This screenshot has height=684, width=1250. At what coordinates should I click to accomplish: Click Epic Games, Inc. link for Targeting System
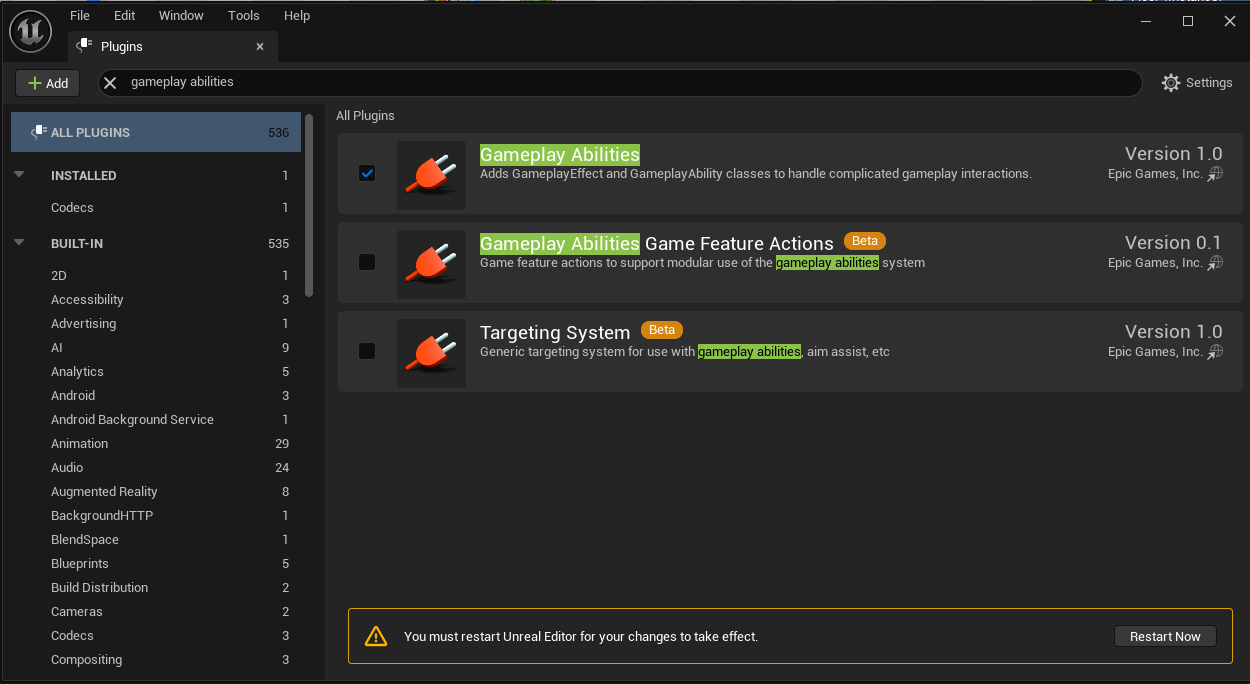[1155, 352]
